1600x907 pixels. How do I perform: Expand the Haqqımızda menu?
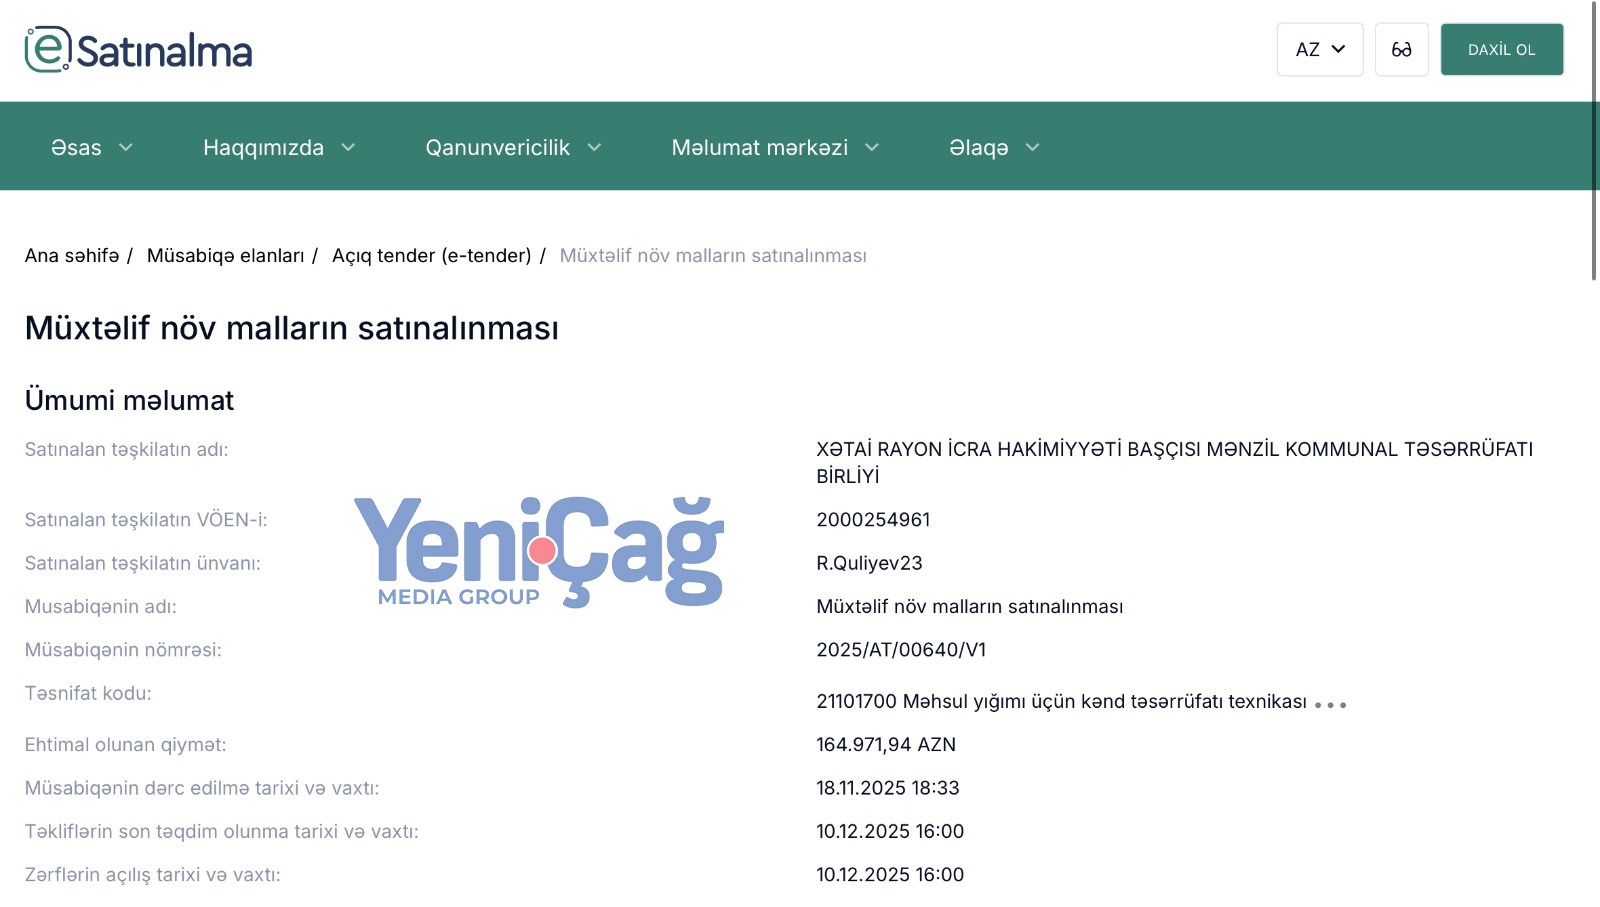point(264,148)
